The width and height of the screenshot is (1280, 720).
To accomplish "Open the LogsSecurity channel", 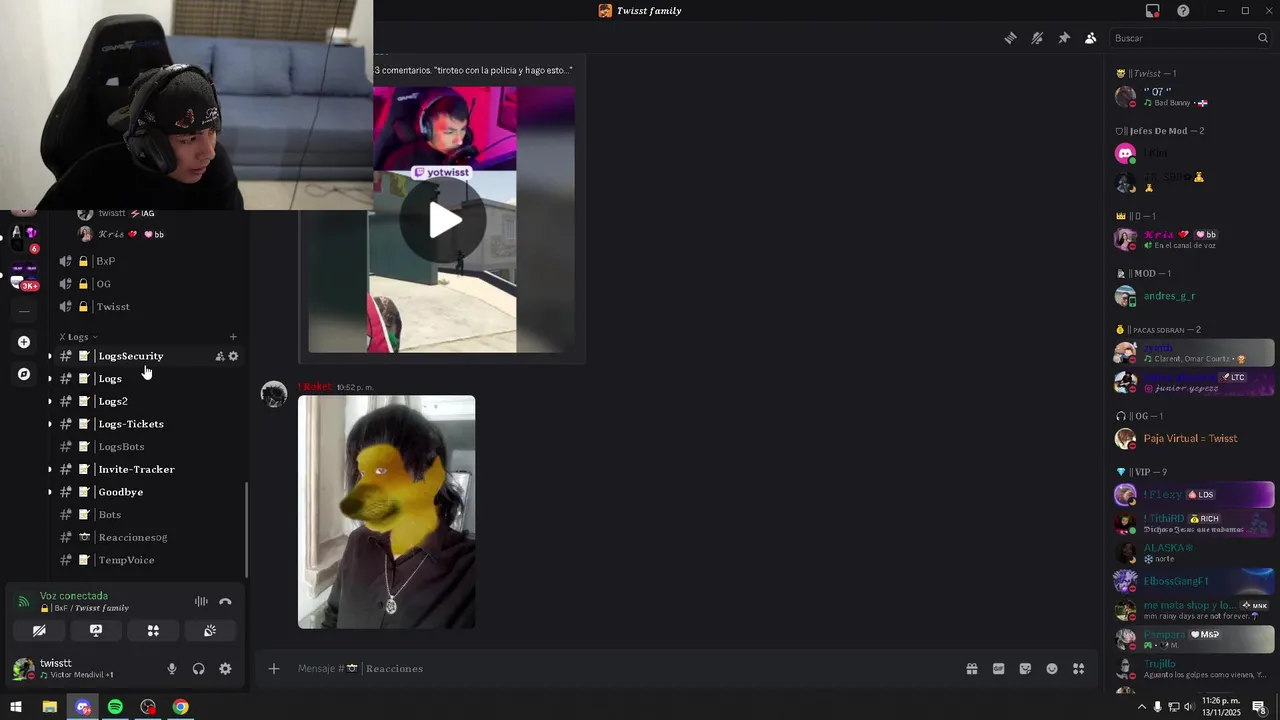I will click(130, 356).
